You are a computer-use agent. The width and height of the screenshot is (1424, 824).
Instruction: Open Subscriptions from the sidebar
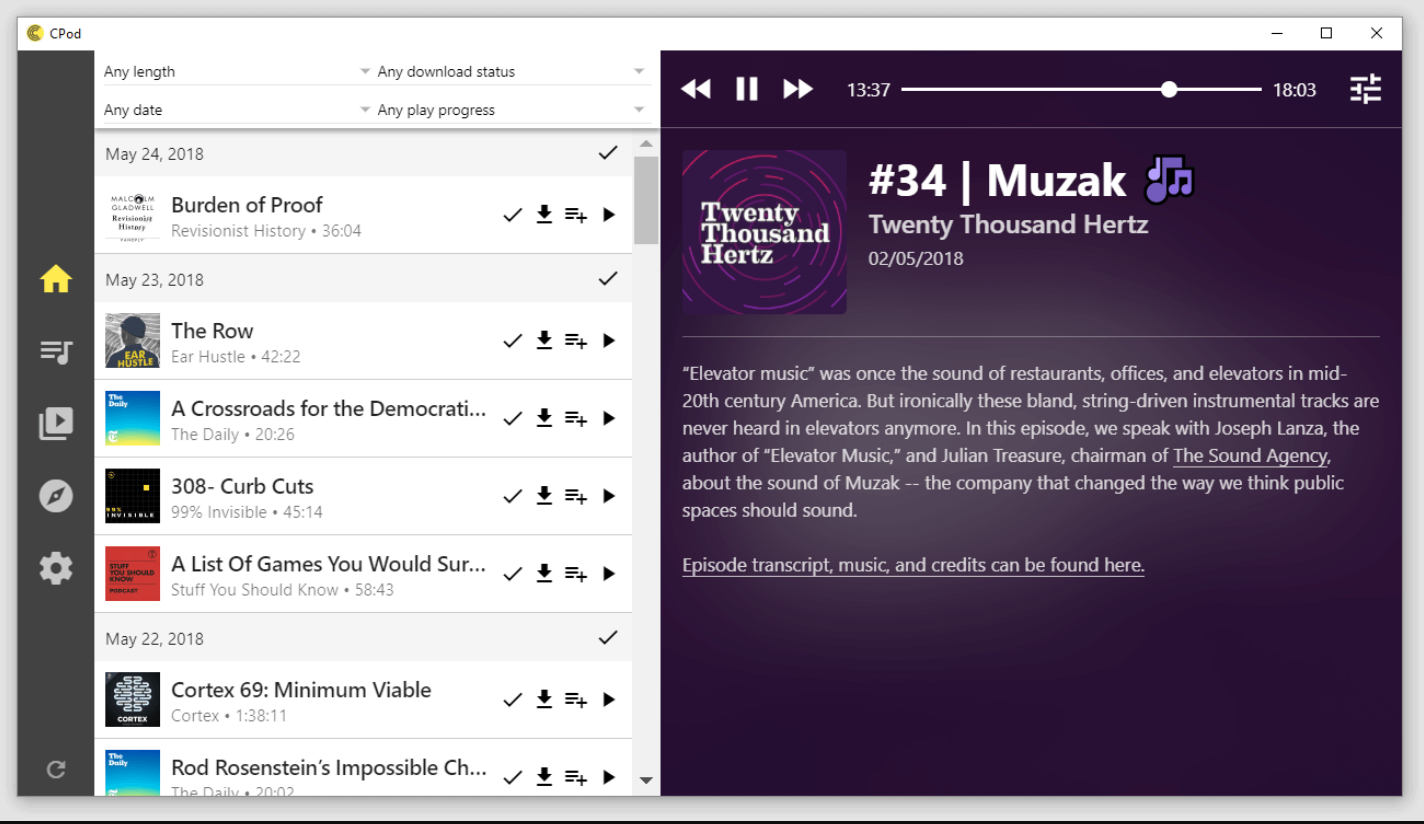point(56,424)
